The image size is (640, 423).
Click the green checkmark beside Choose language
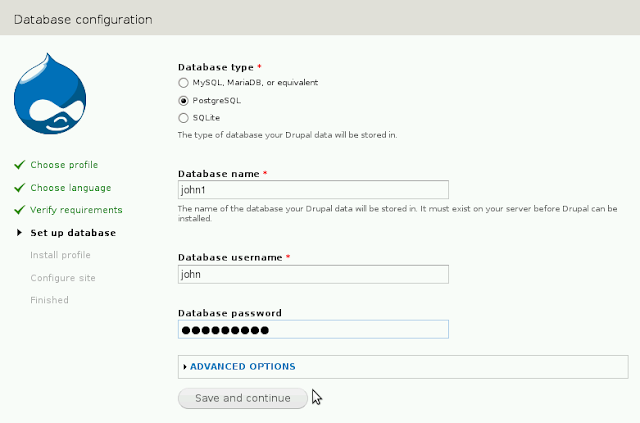[20, 187]
